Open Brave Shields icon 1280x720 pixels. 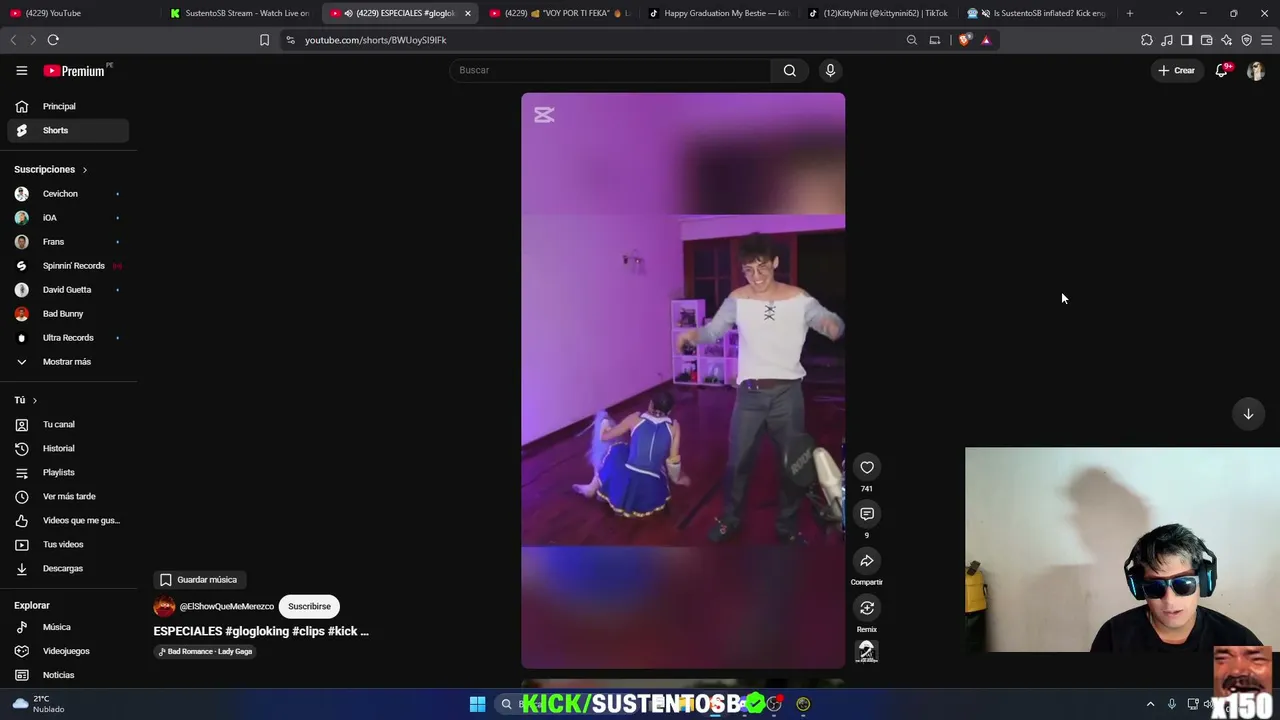pyautogui.click(x=964, y=40)
